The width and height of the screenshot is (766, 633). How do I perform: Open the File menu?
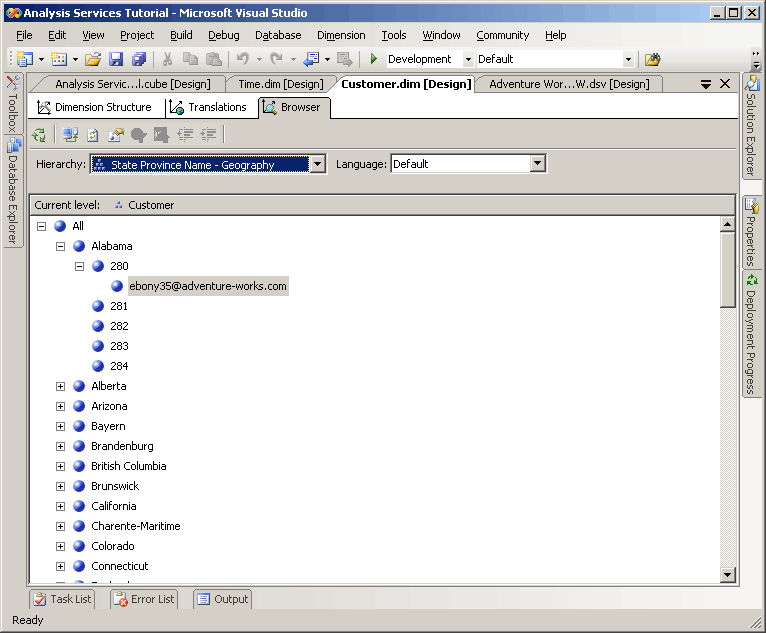[24, 35]
